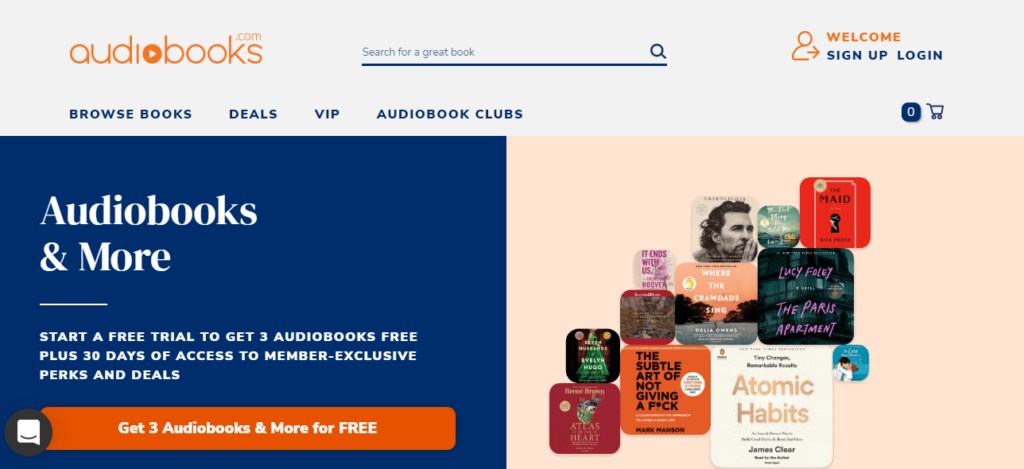This screenshot has height=469, width=1024.
Task: Click the audiobooks.com logo
Action: click(166, 48)
